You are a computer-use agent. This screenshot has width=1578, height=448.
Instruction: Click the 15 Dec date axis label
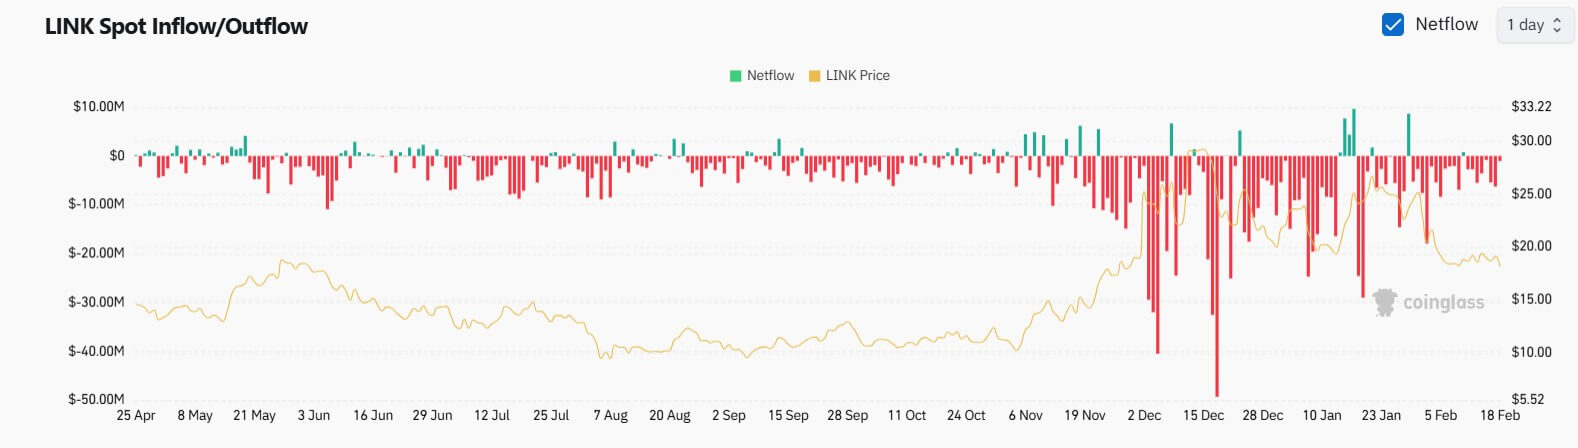pyautogui.click(x=1203, y=415)
